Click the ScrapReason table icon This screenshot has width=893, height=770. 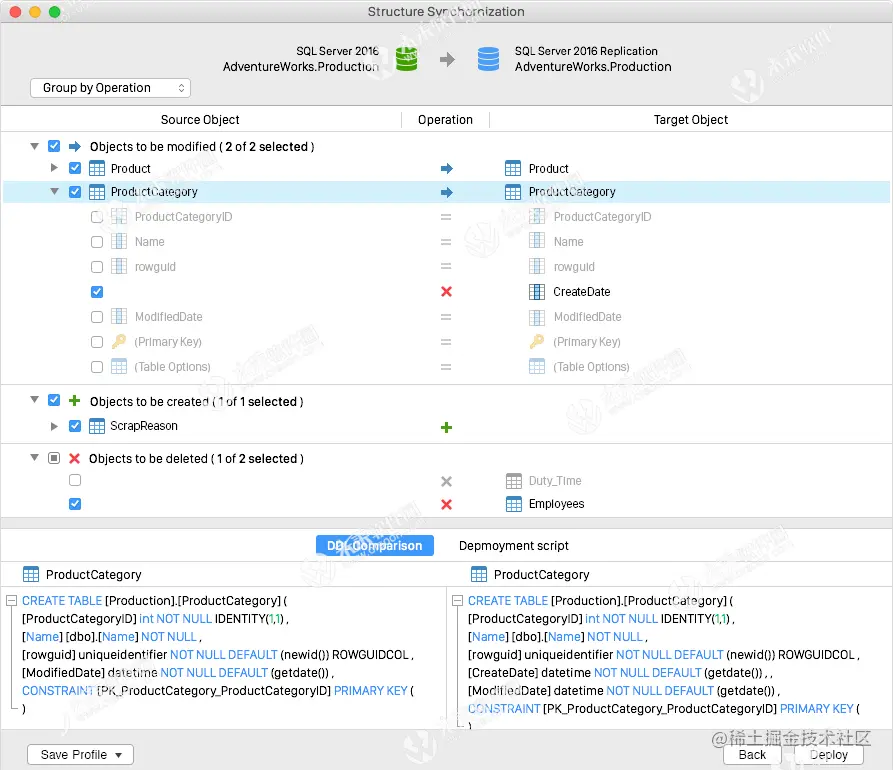(97, 426)
